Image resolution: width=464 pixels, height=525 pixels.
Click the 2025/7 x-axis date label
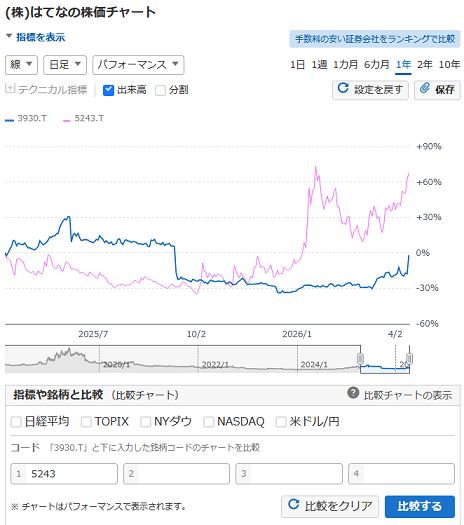point(93,334)
